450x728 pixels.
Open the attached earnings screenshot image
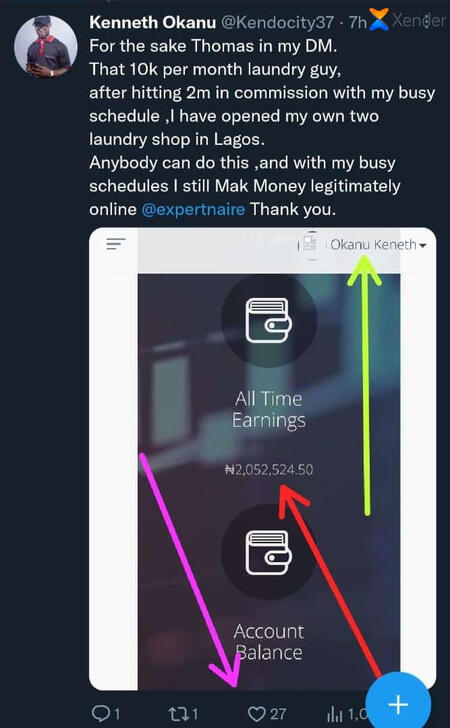click(x=262, y=459)
